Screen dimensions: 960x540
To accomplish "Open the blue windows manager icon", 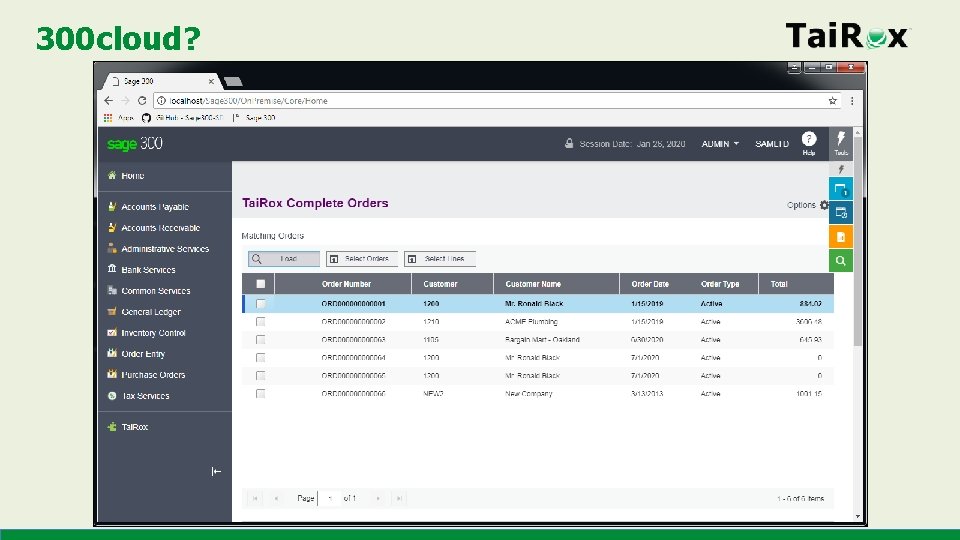I will (x=841, y=189).
